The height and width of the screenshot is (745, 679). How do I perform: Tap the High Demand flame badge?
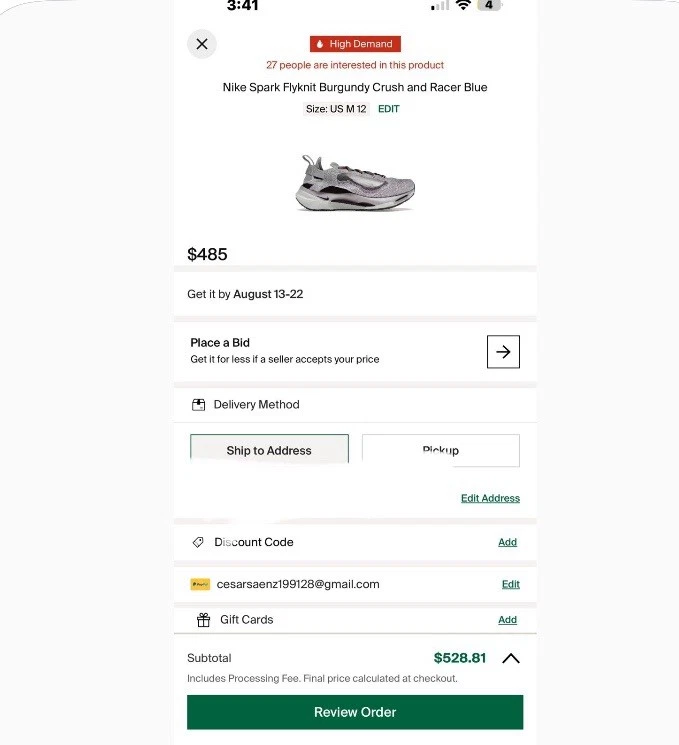click(x=355, y=44)
